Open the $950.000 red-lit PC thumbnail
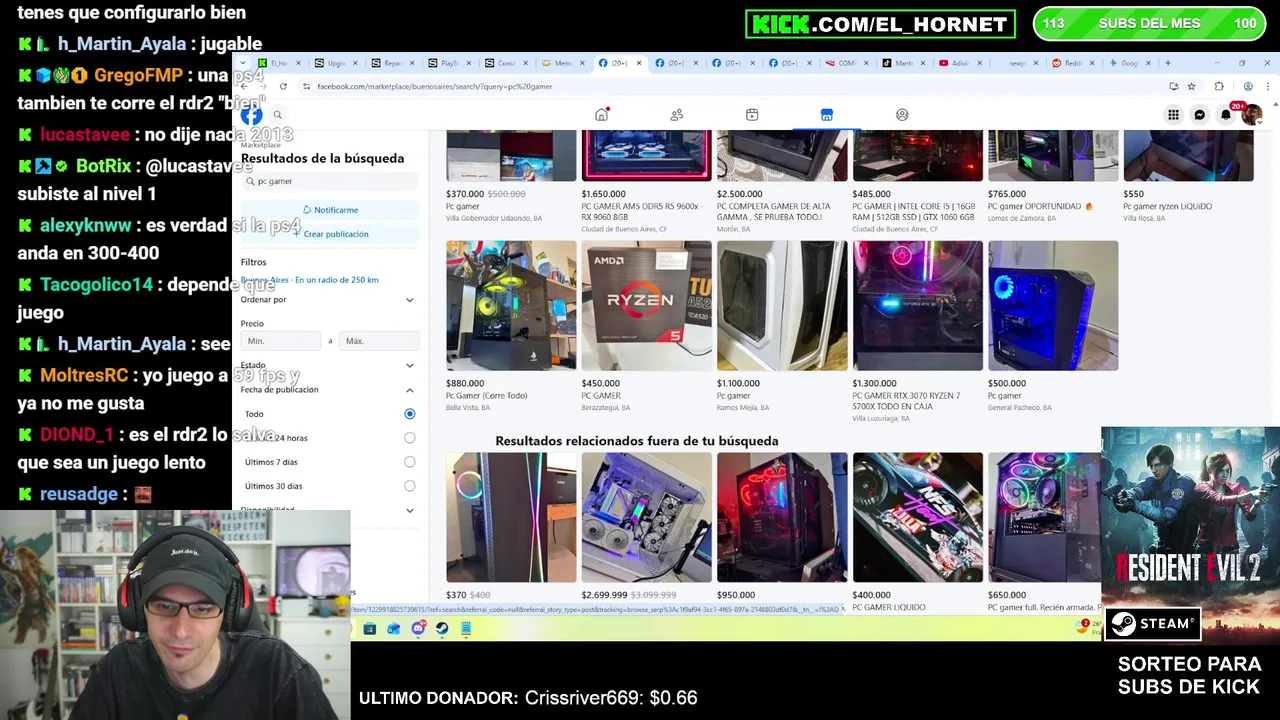Viewport: 1280px width, 720px height. pyautogui.click(x=782, y=517)
